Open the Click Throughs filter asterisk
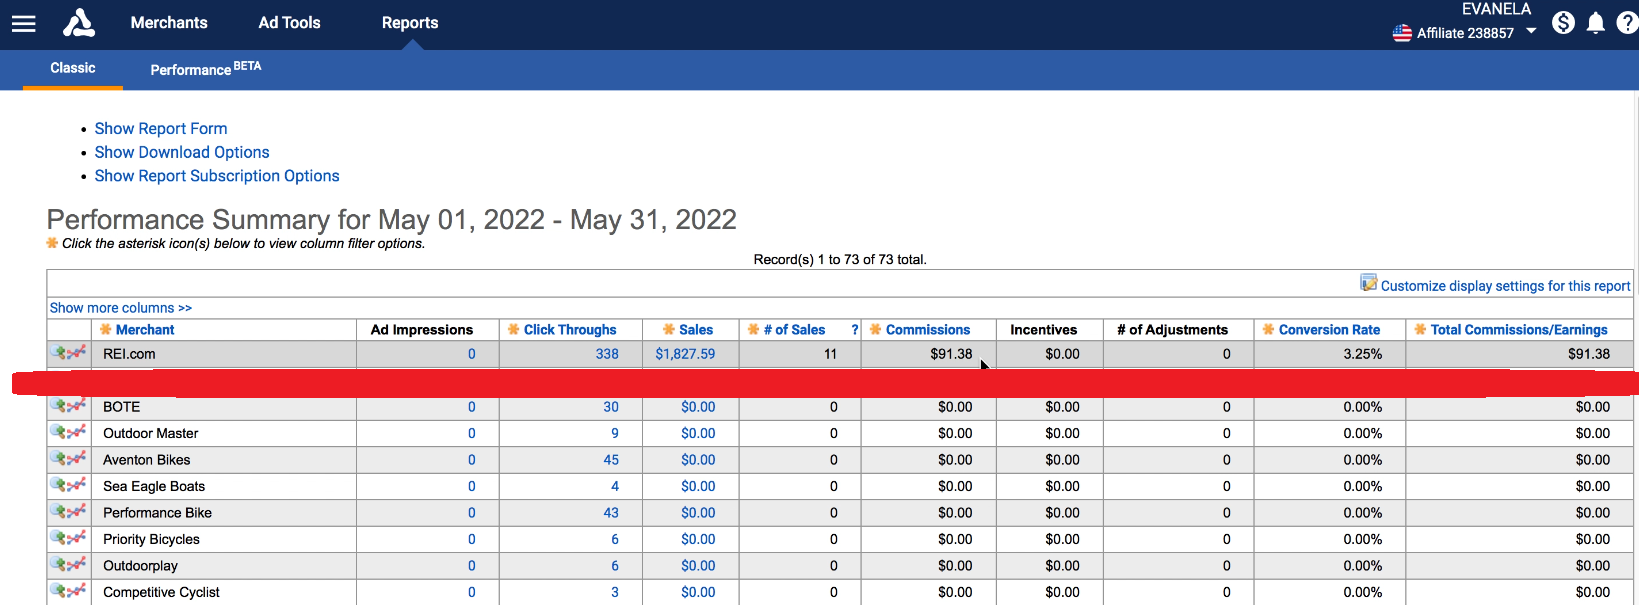This screenshot has width=1639, height=605. [x=514, y=329]
